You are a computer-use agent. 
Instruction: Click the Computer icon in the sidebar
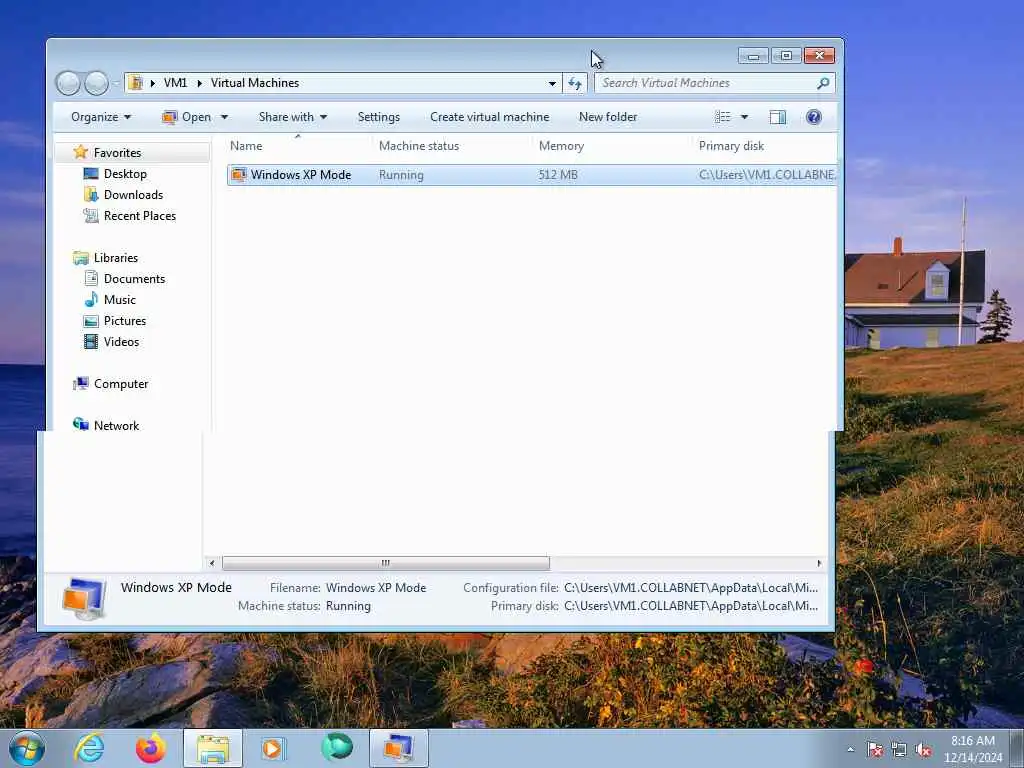click(x=80, y=383)
